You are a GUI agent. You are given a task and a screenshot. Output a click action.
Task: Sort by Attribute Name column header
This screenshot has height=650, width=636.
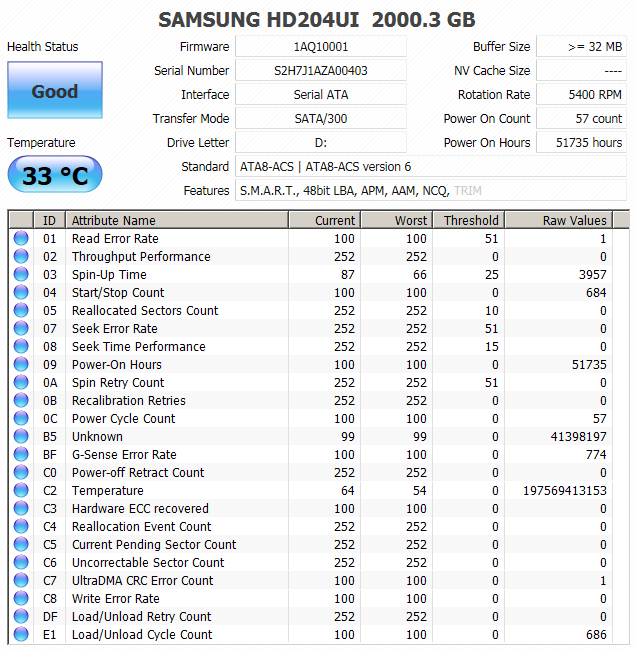coord(177,220)
